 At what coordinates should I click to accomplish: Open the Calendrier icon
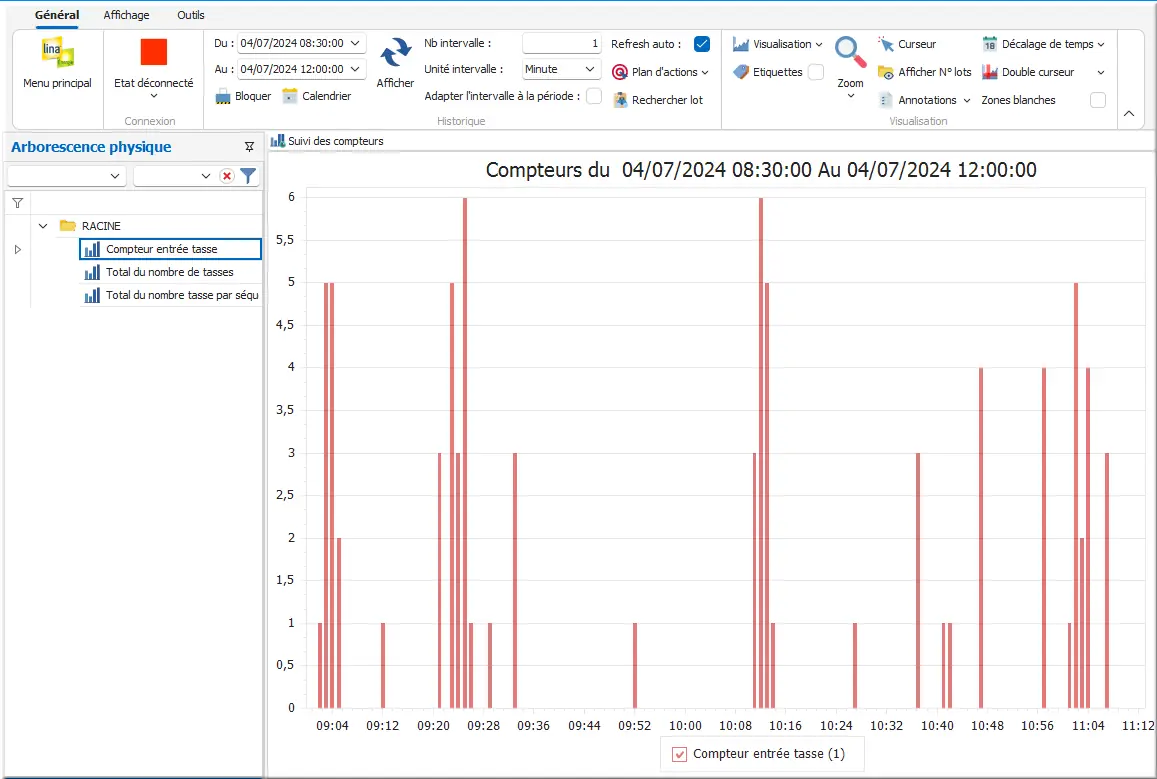point(290,97)
